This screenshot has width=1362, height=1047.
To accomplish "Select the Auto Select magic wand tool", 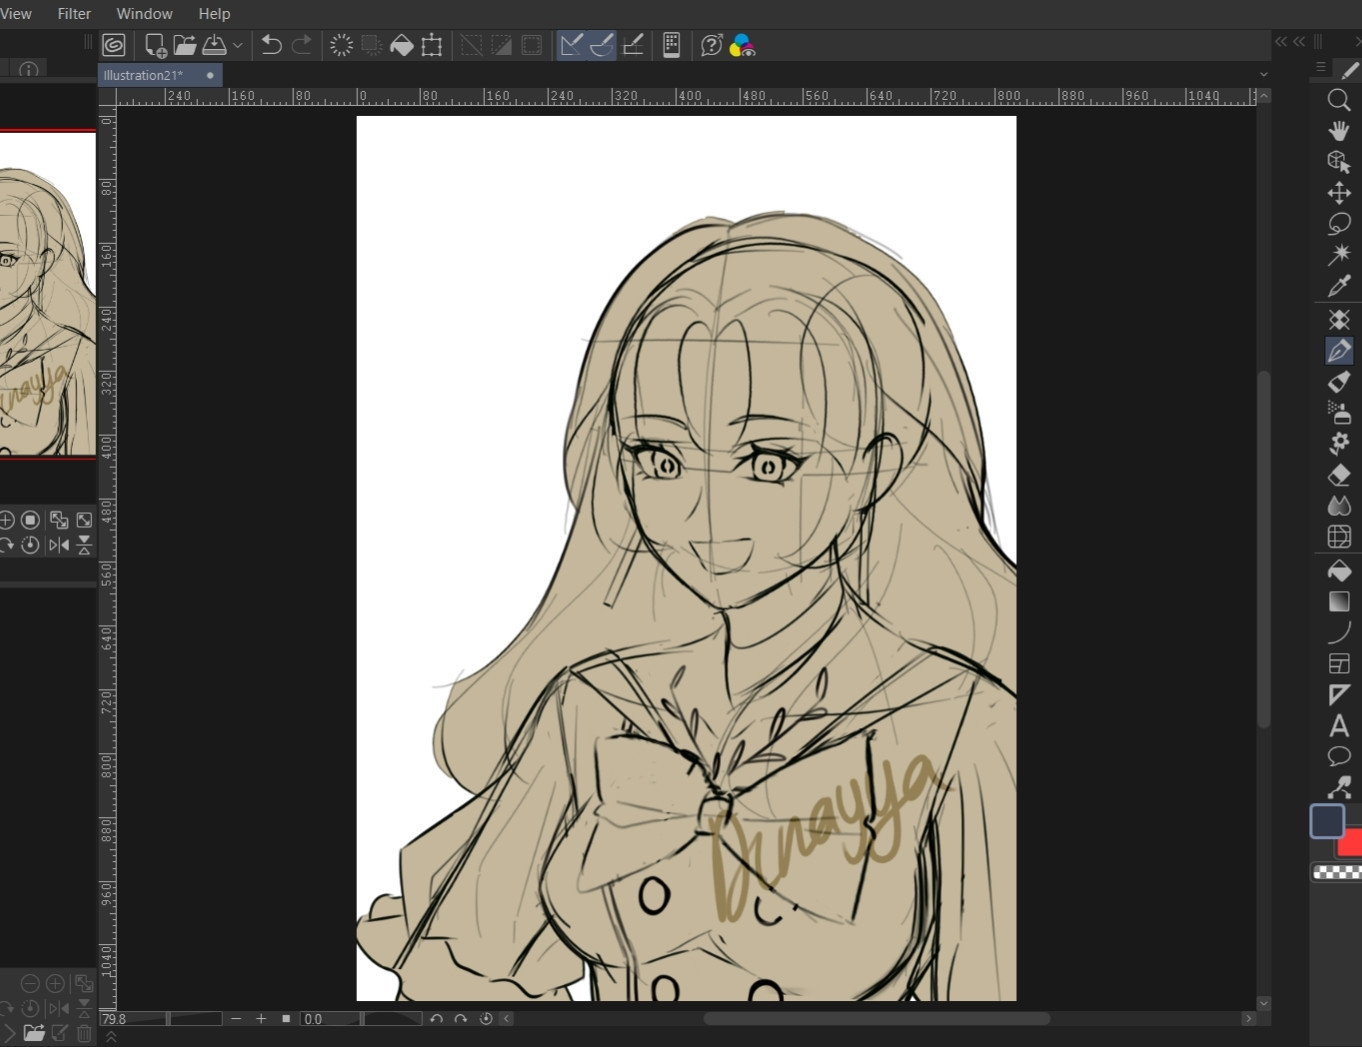I will pos(1339,255).
